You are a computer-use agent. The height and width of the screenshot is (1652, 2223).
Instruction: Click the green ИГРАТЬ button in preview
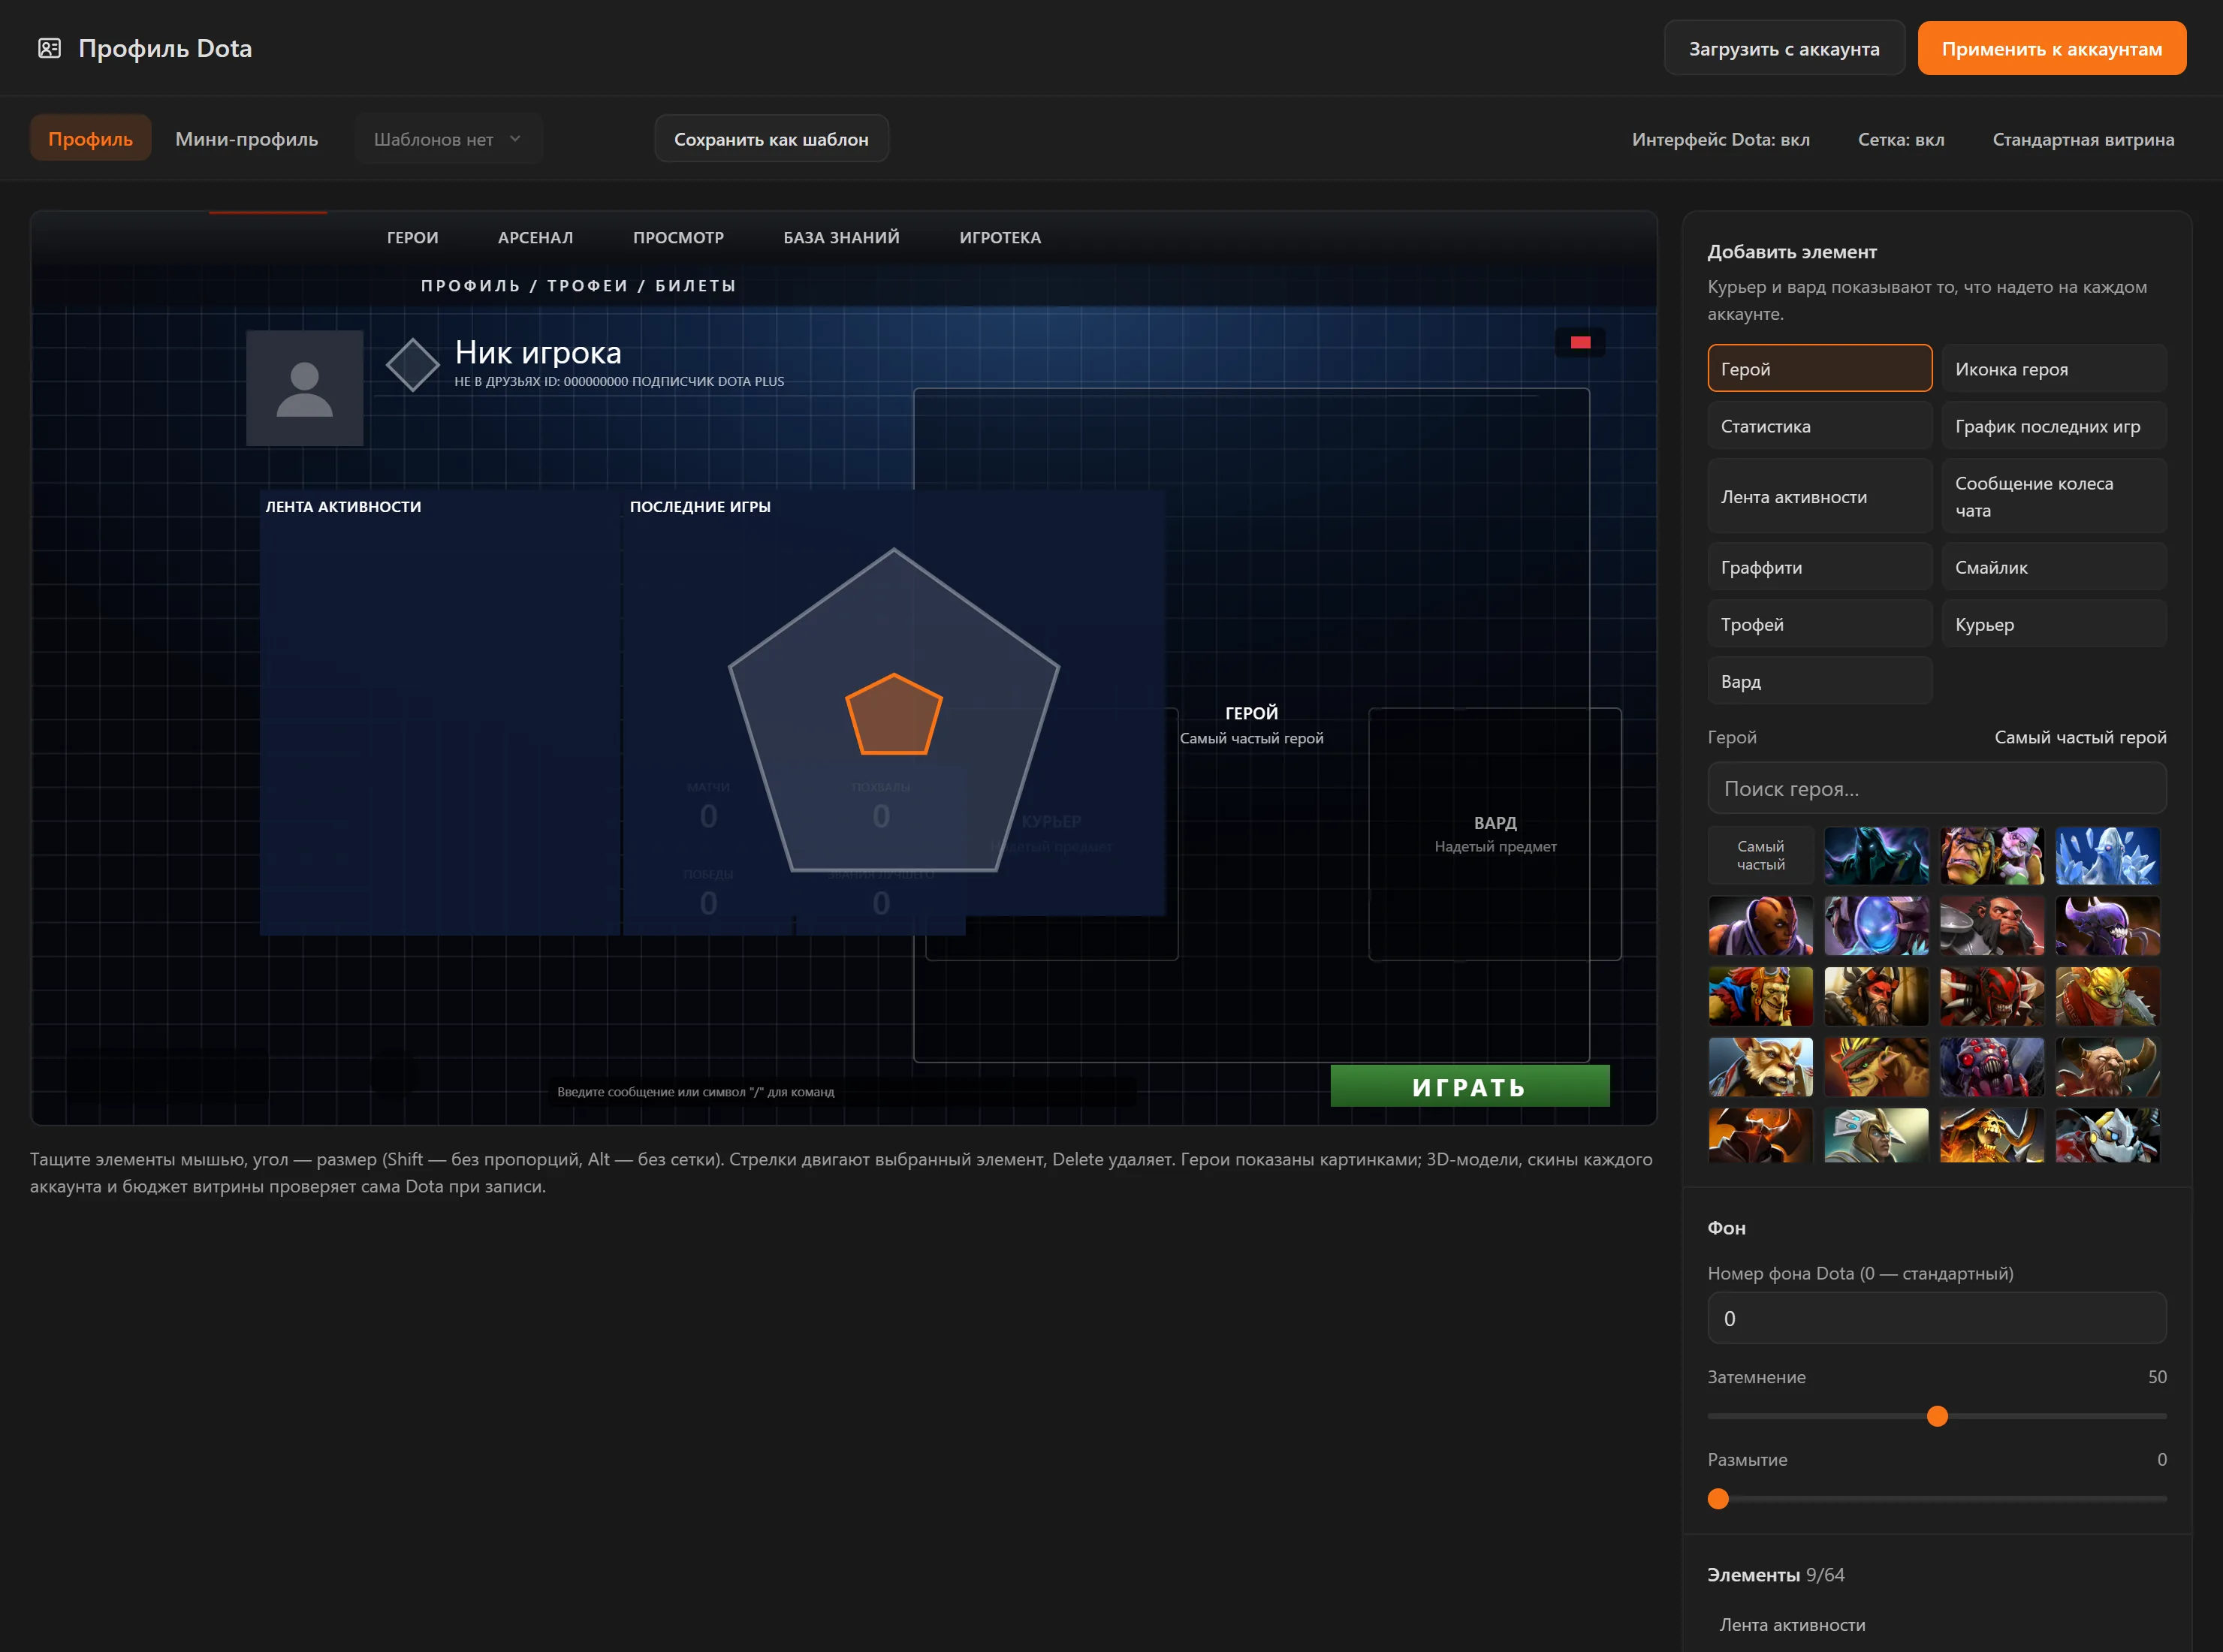tap(1469, 1087)
